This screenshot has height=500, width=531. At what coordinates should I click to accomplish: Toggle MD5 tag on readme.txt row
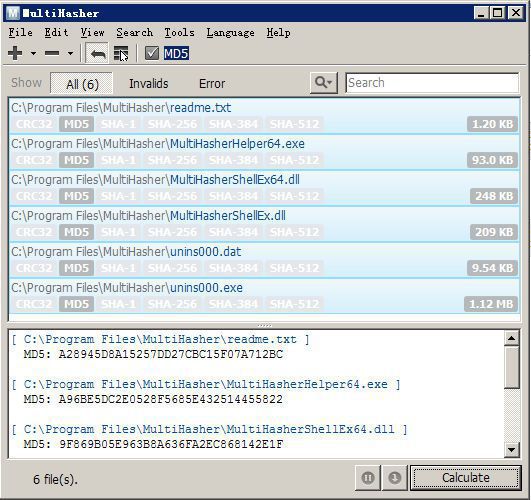click(77, 124)
